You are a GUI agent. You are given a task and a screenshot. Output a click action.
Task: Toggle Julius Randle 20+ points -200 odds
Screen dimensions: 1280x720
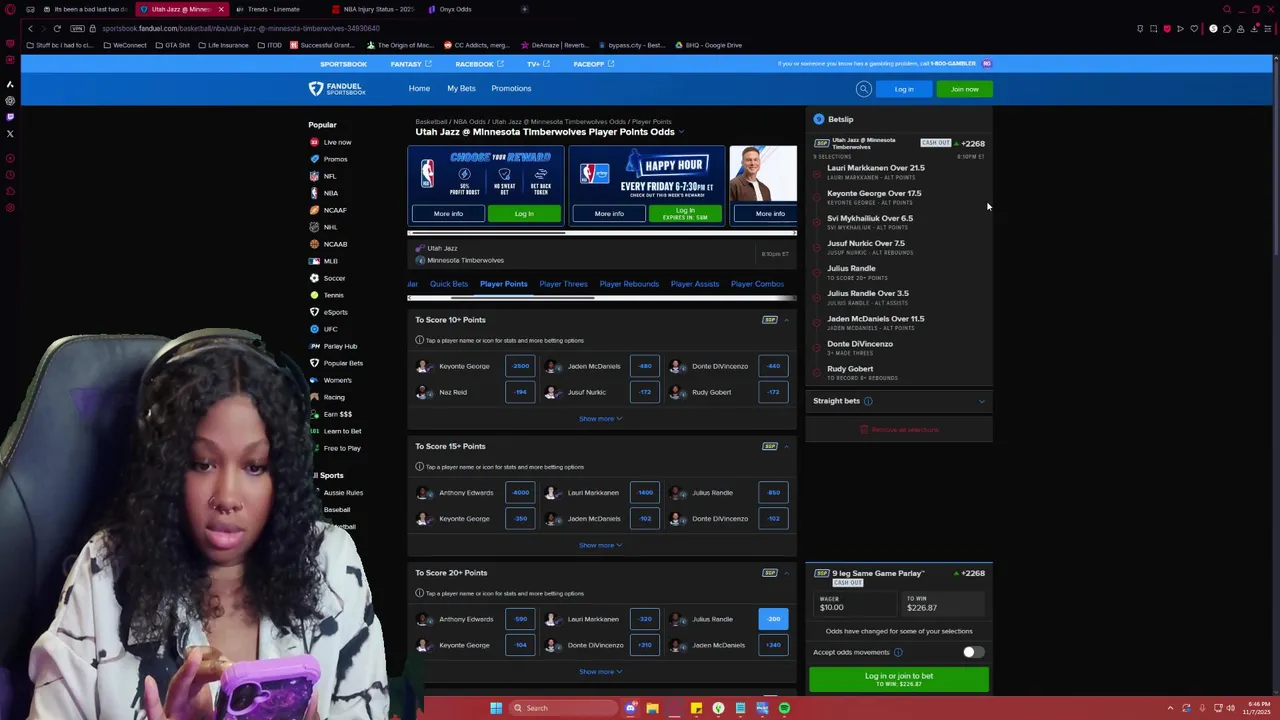[773, 619]
